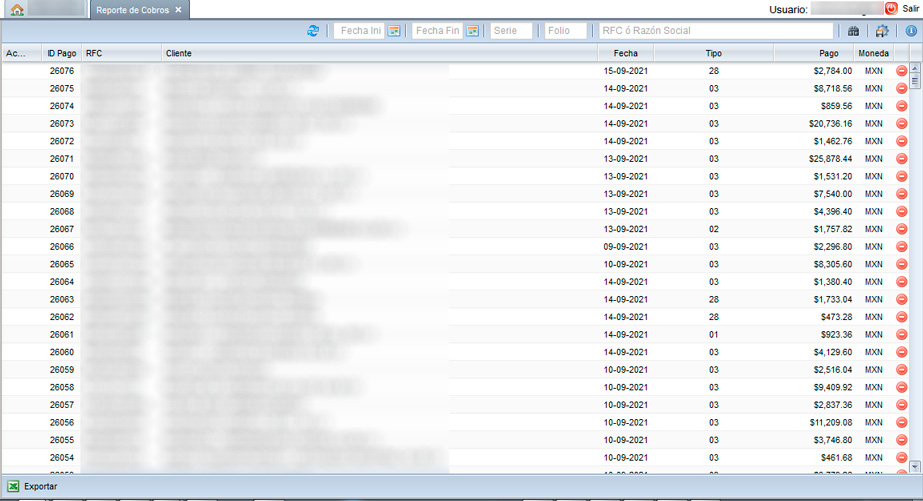This screenshot has height=501, width=923.
Task: Open the gear settings toolbar icon
Action: pyautogui.click(x=881, y=31)
